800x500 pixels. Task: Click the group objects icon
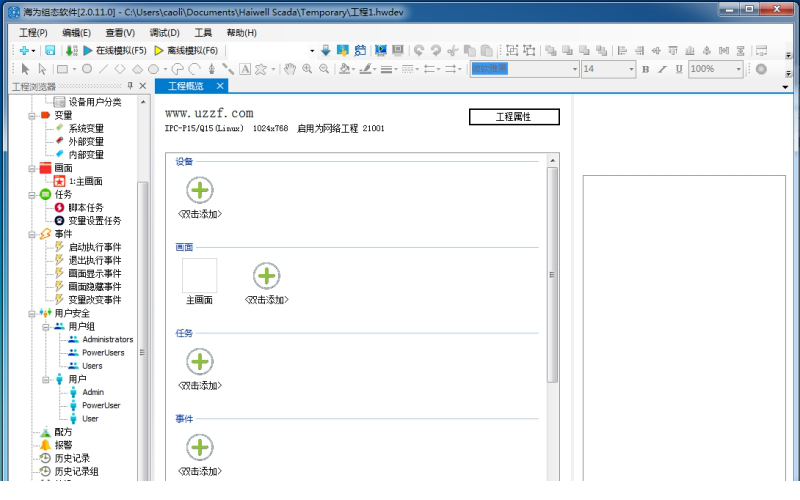tap(512, 50)
